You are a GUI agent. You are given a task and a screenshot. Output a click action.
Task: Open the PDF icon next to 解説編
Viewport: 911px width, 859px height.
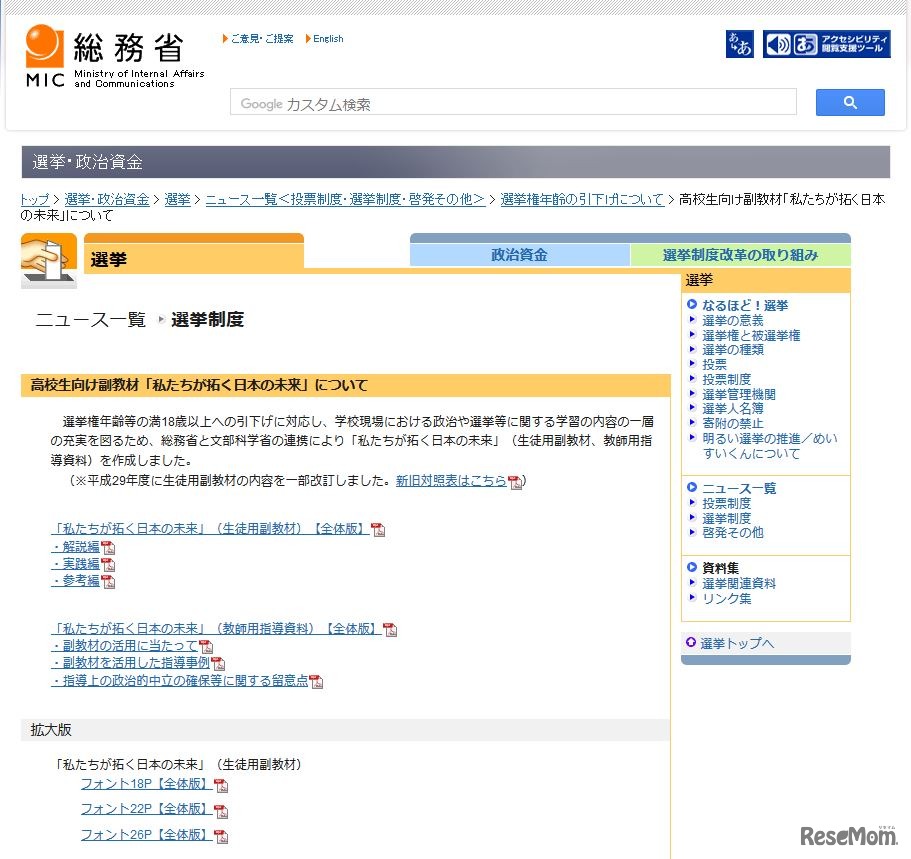[x=108, y=547]
